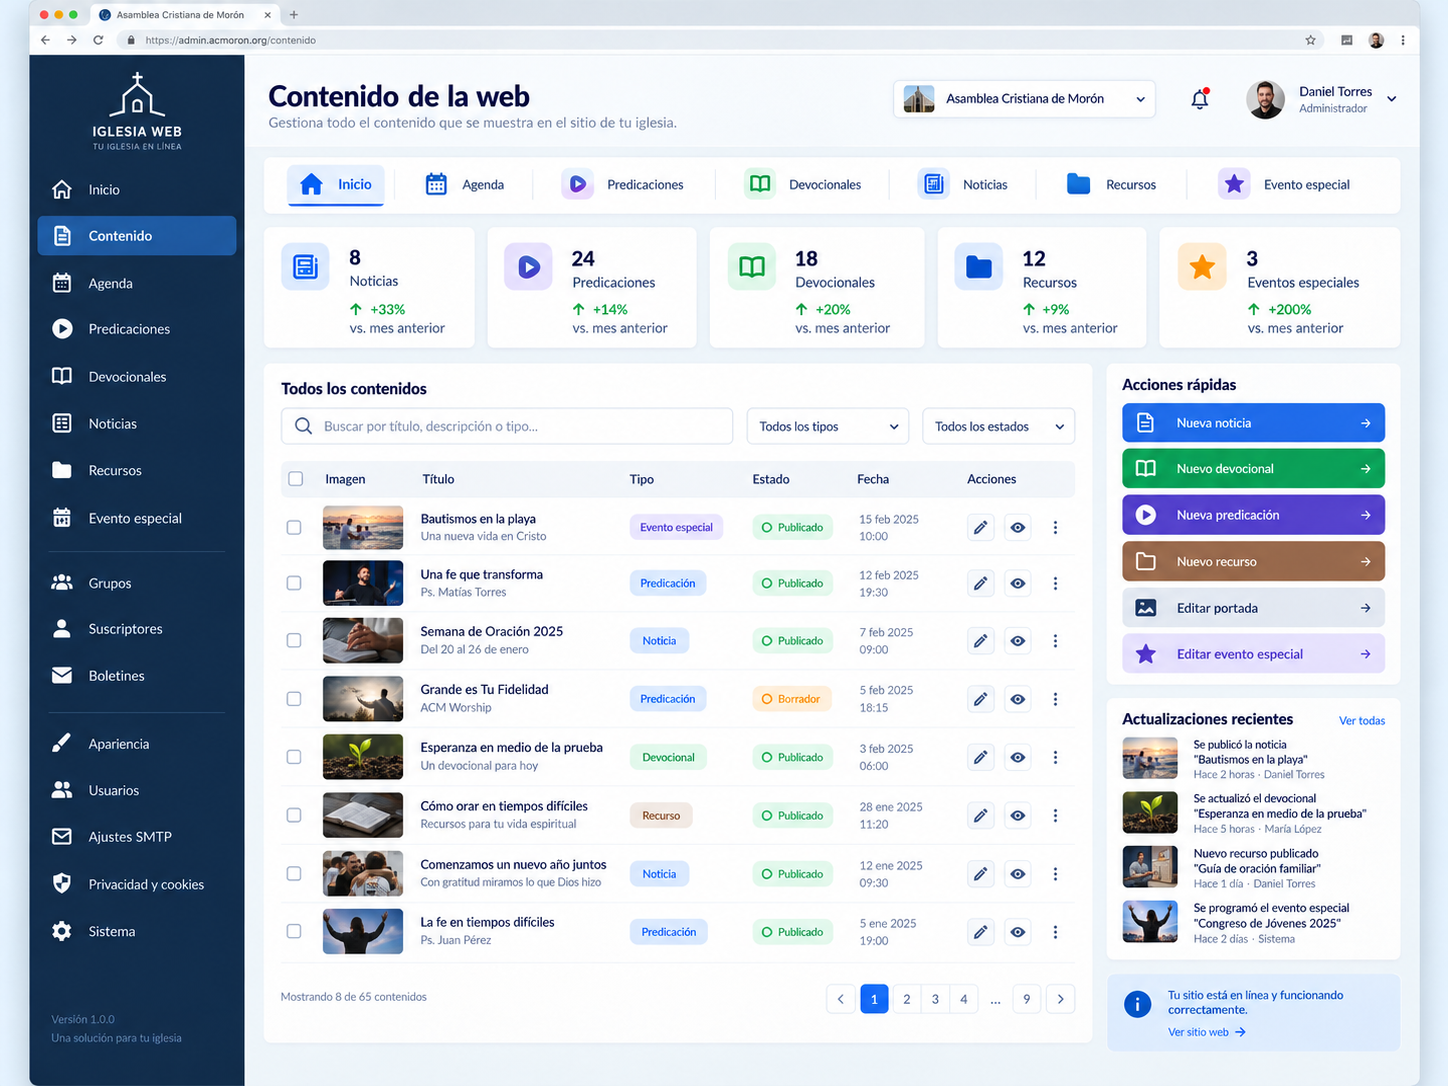Click the Nueva noticia quick action

[x=1253, y=423]
